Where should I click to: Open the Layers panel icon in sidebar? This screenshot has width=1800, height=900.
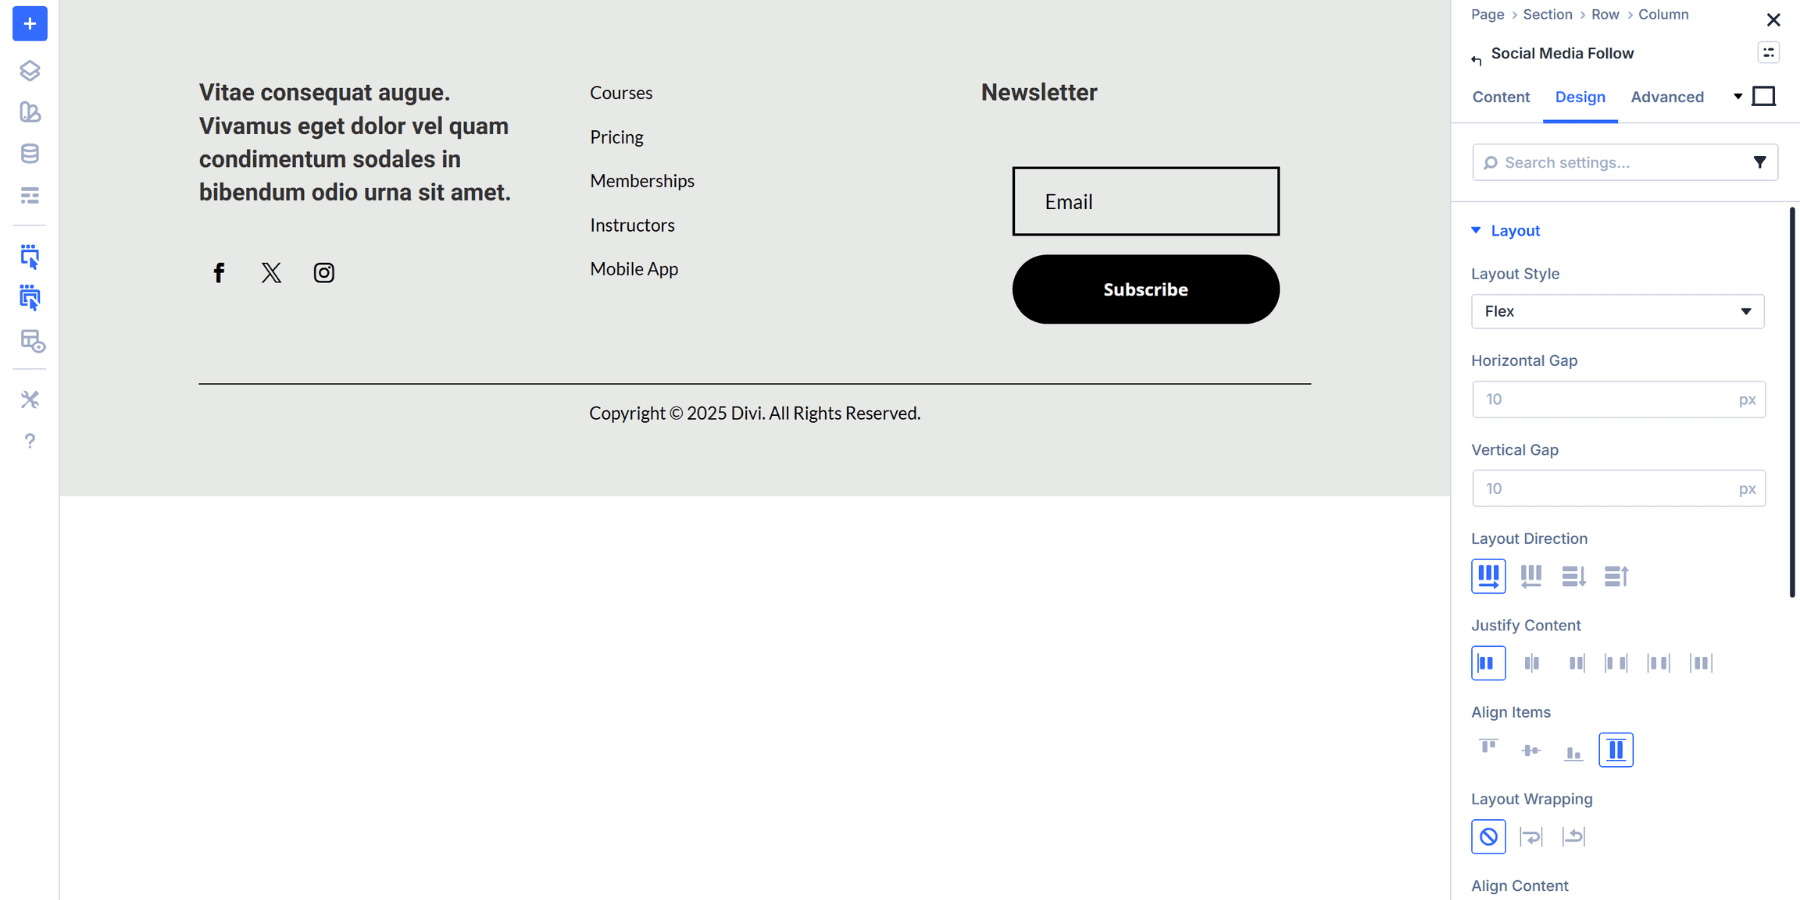click(x=29, y=70)
